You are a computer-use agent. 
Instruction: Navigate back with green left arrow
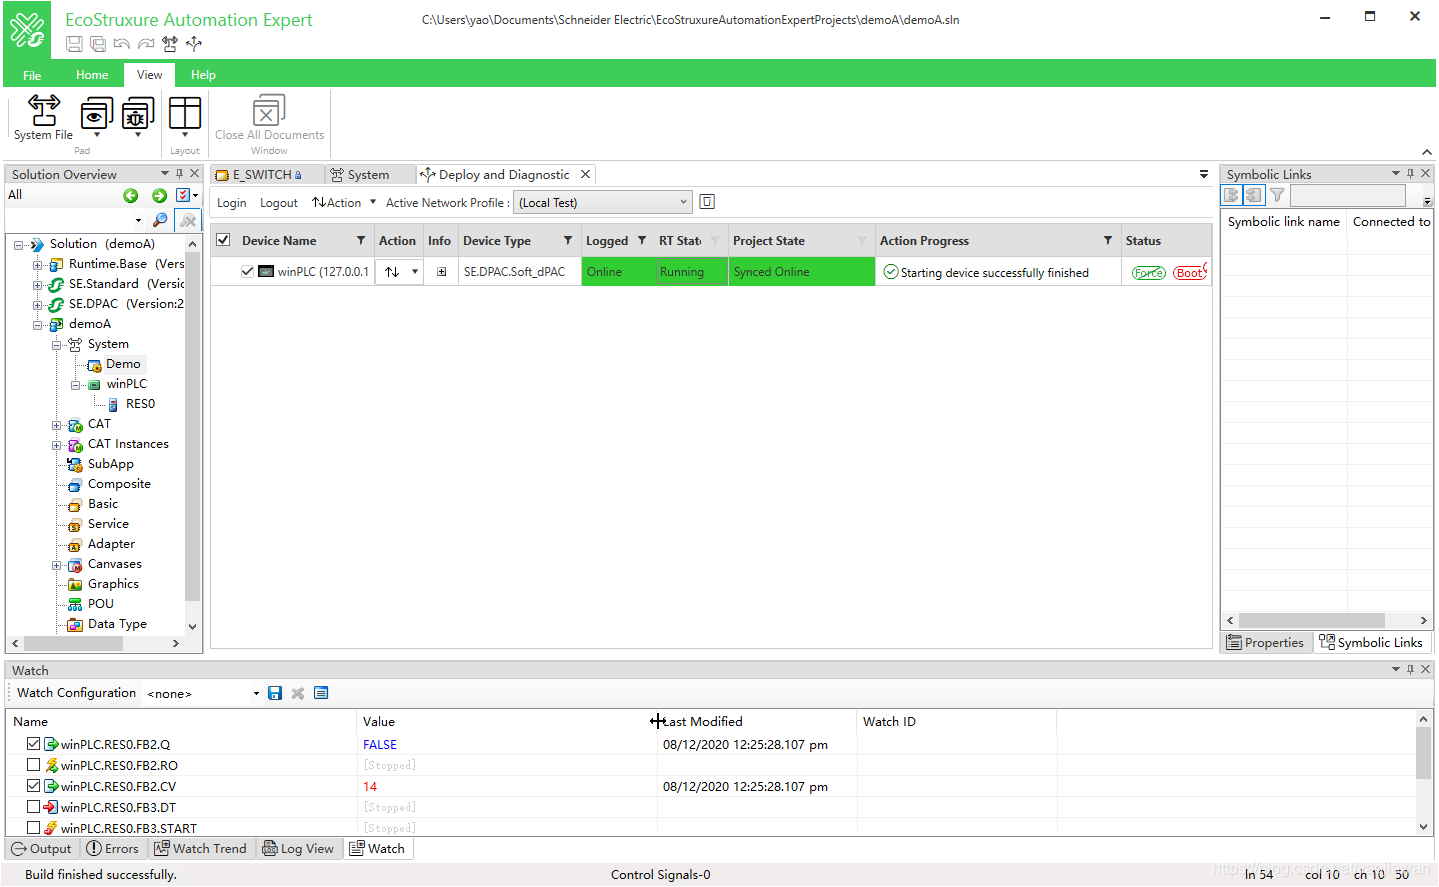tap(131, 195)
